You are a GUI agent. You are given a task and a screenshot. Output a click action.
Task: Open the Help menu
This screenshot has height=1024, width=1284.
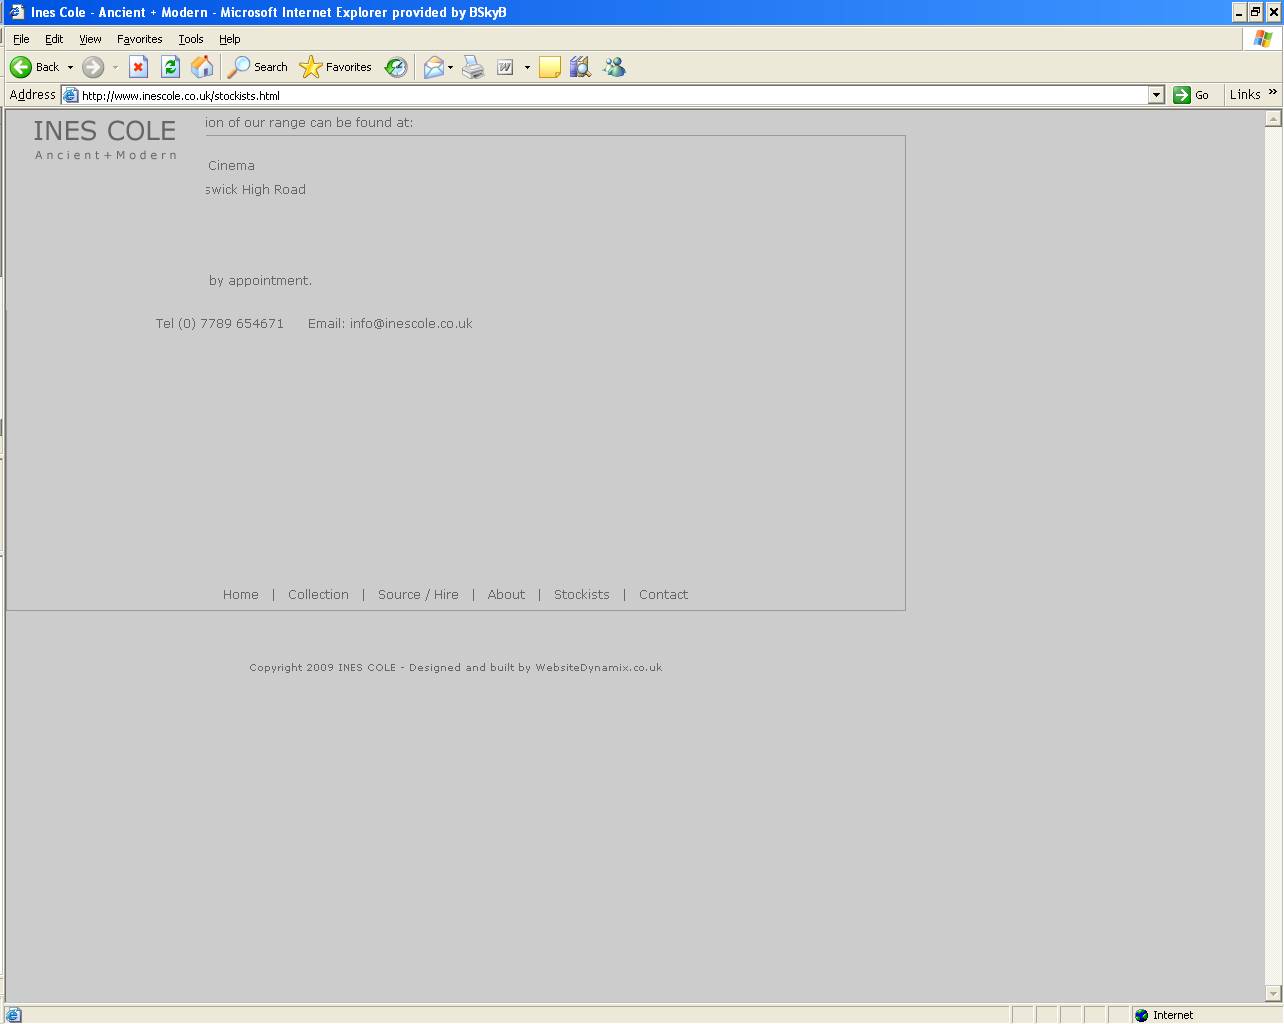[229, 39]
